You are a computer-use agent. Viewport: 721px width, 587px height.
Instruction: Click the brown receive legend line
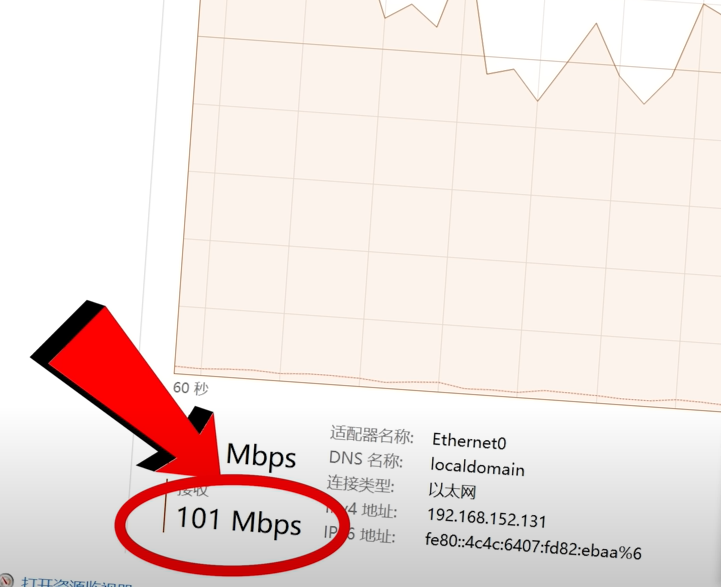[x=165, y=506]
